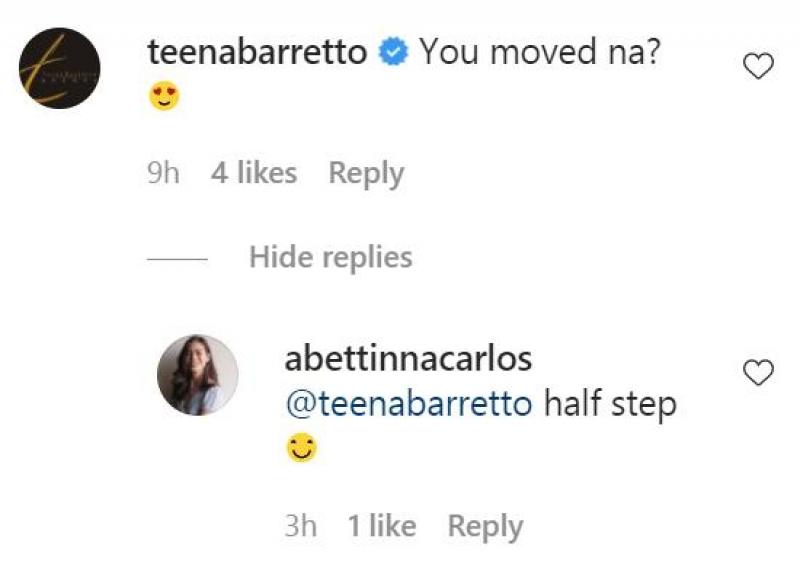Click the 9h timestamp on the top comment

162,172
